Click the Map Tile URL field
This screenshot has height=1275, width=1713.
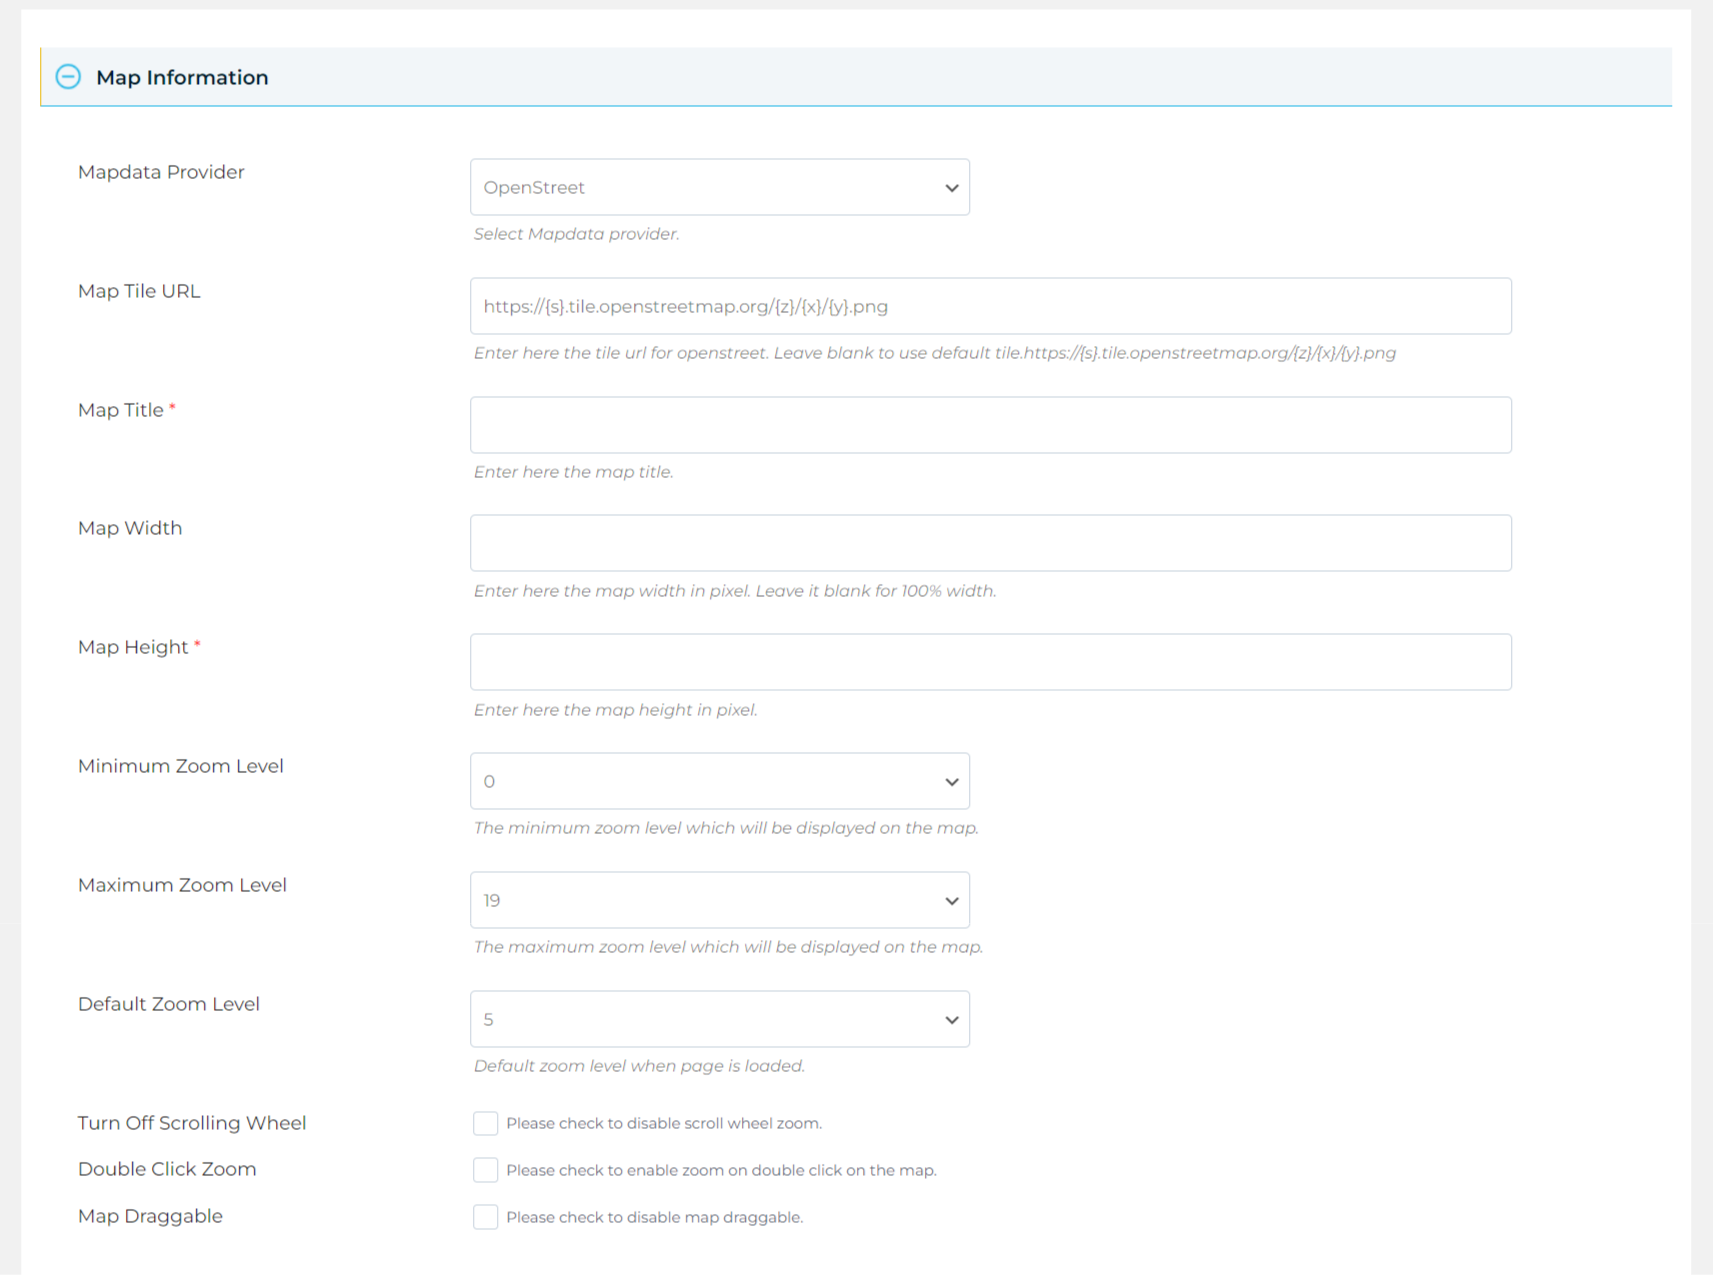tap(991, 306)
